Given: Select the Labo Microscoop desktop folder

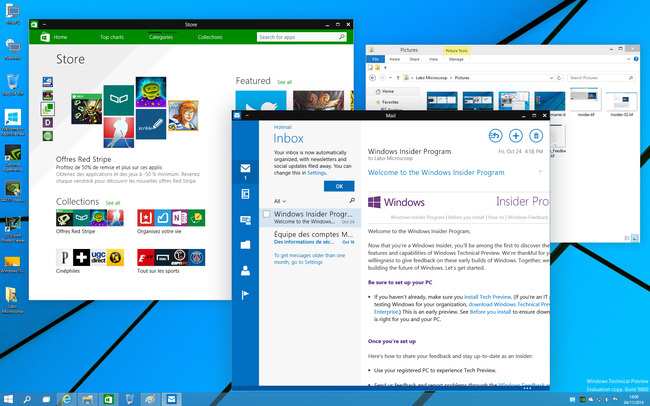Looking at the screenshot, I should 12,300.
